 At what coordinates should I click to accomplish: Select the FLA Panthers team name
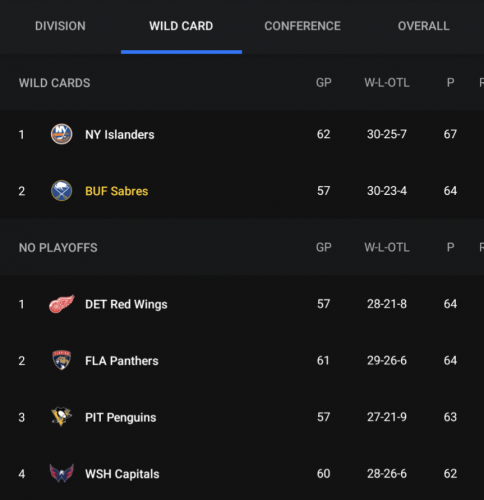point(122,361)
